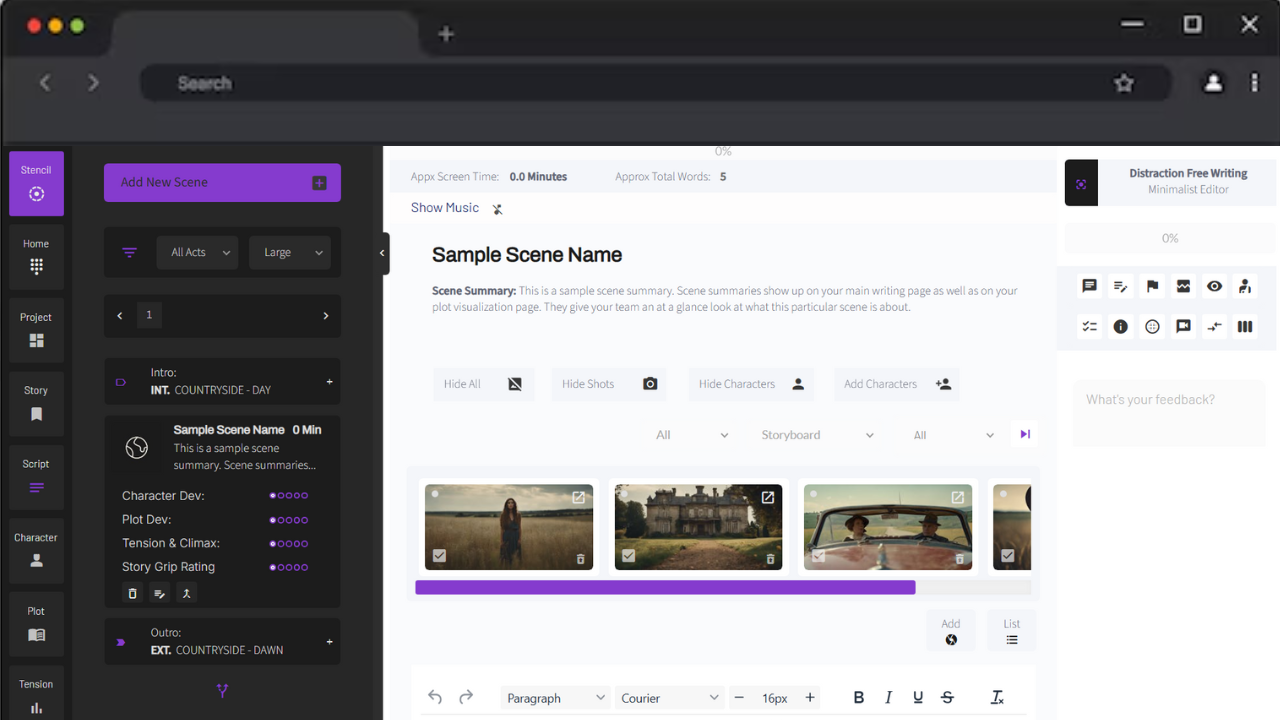Expand the Outro EXT. COUNTRYSIDE - DAWN plus
The width and height of the screenshot is (1280, 720).
click(x=329, y=642)
